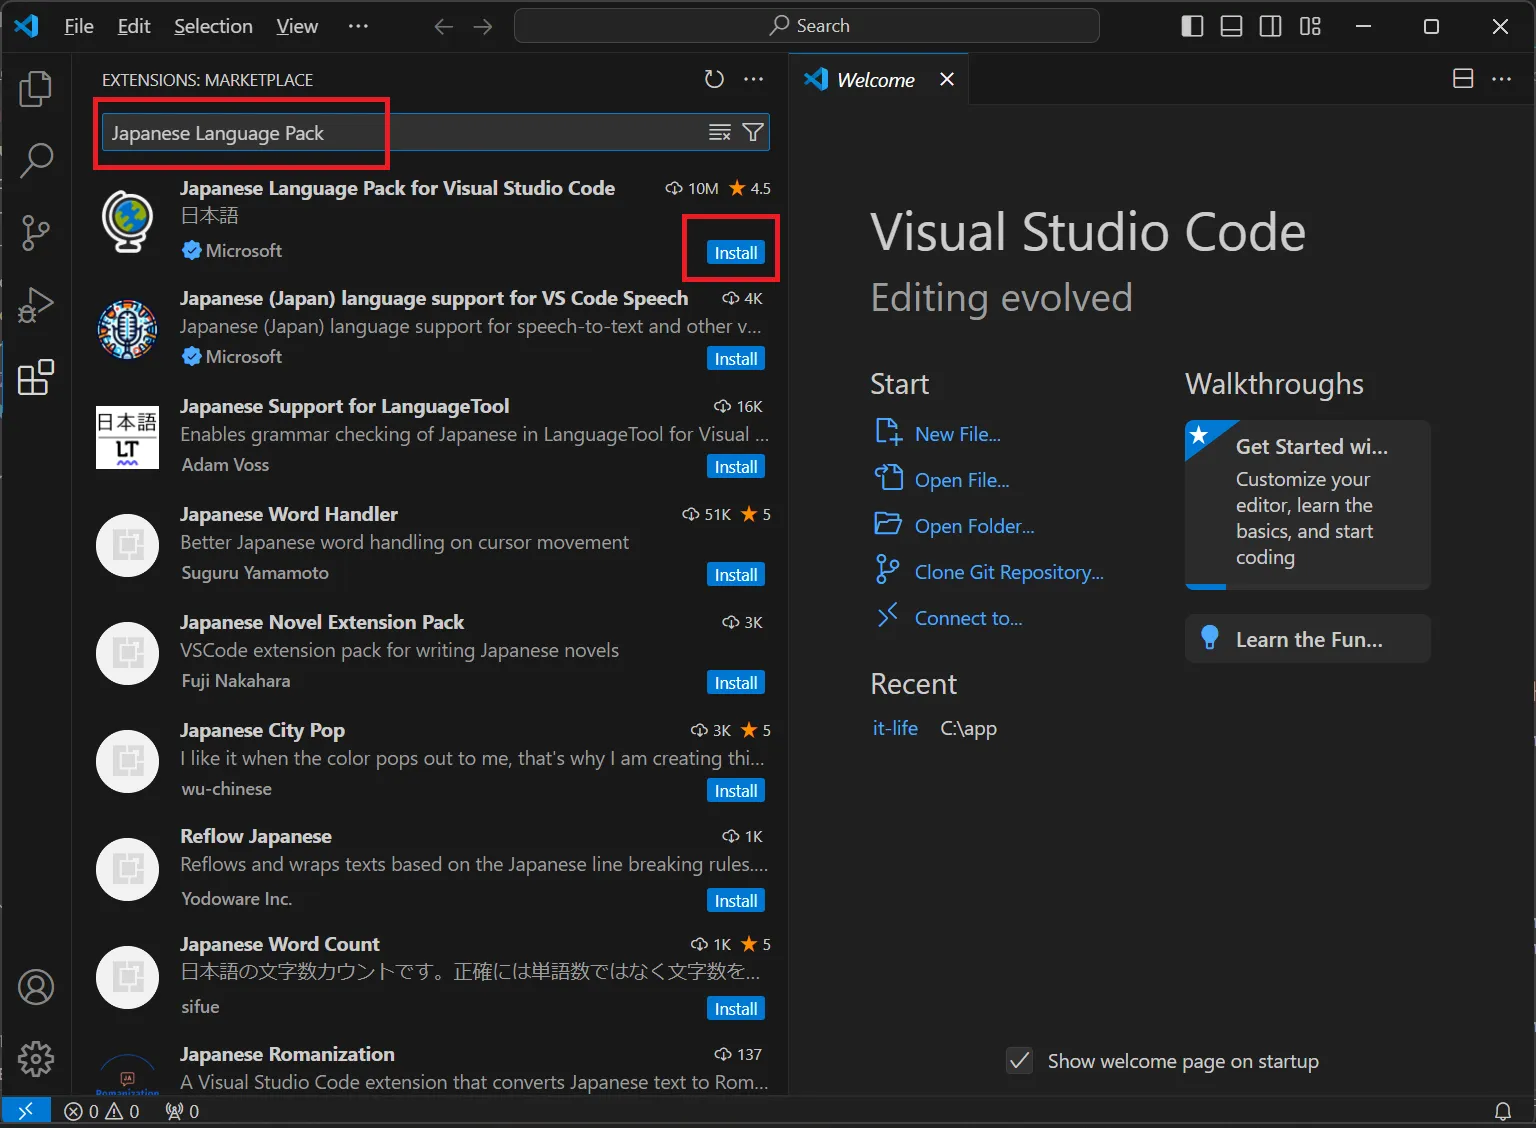Open remote window indicator in status bar

click(26, 1110)
